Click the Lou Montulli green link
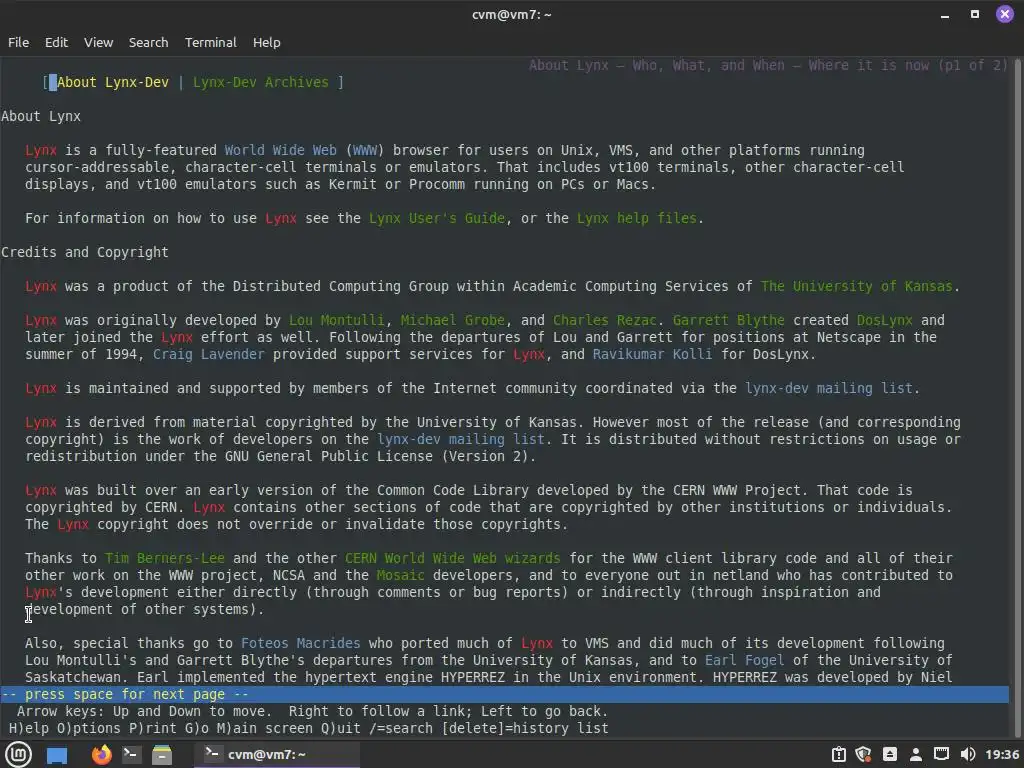The image size is (1024, 768). click(x=336, y=320)
